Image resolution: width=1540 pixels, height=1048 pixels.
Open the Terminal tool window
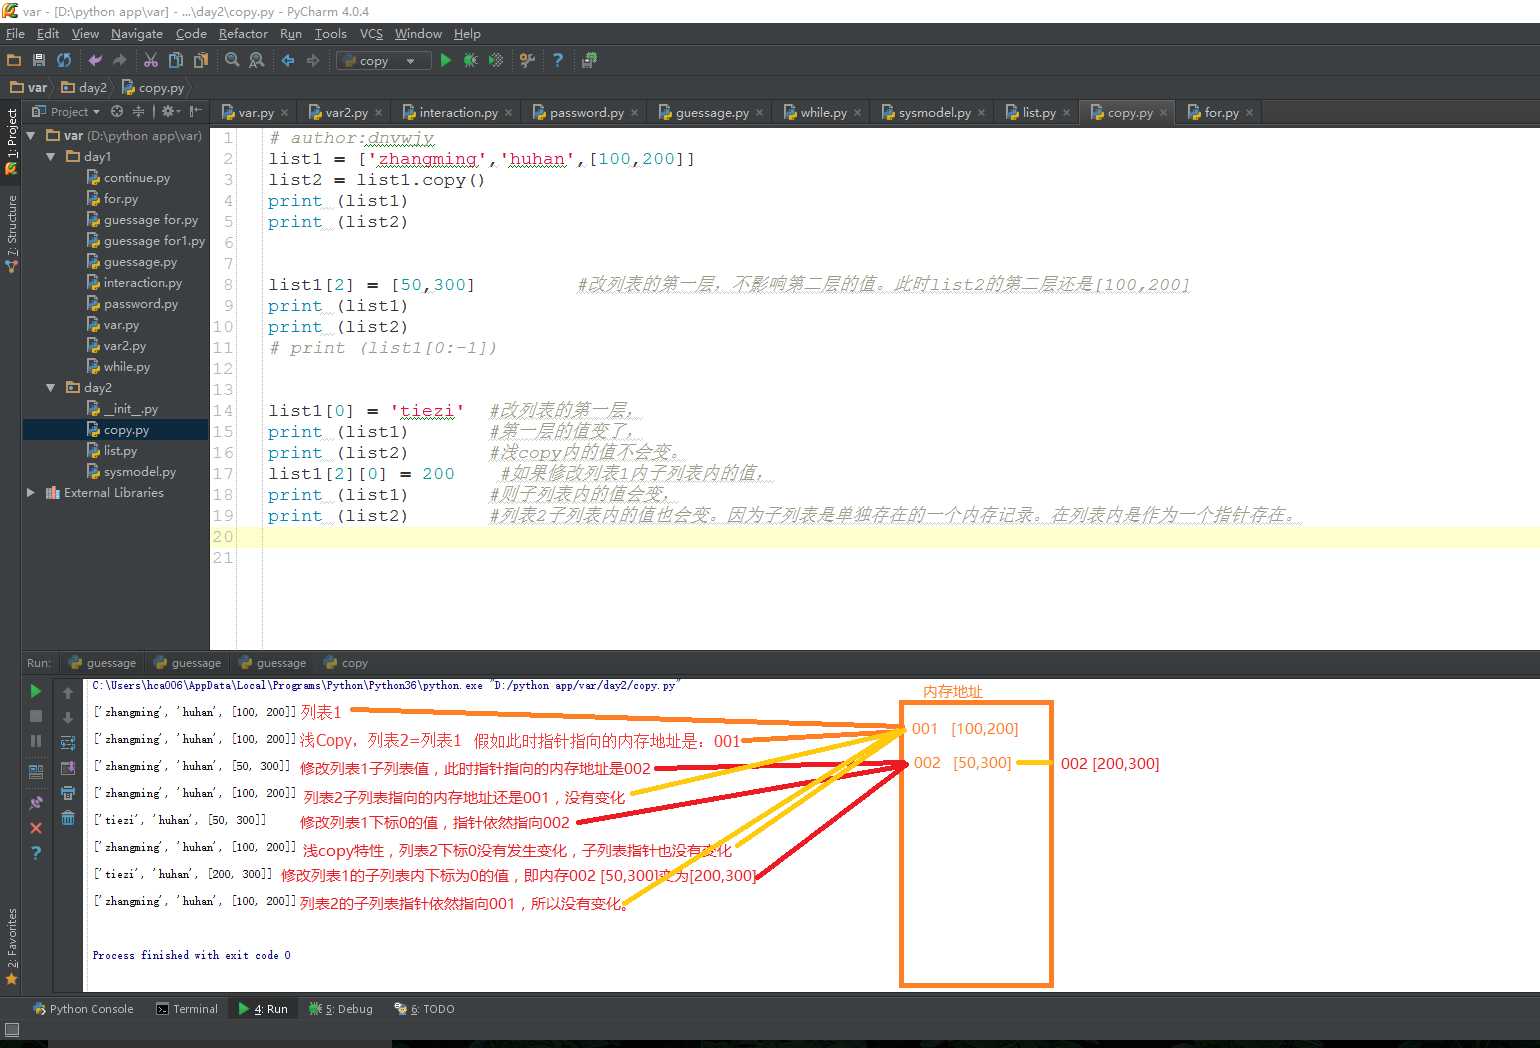(187, 1009)
